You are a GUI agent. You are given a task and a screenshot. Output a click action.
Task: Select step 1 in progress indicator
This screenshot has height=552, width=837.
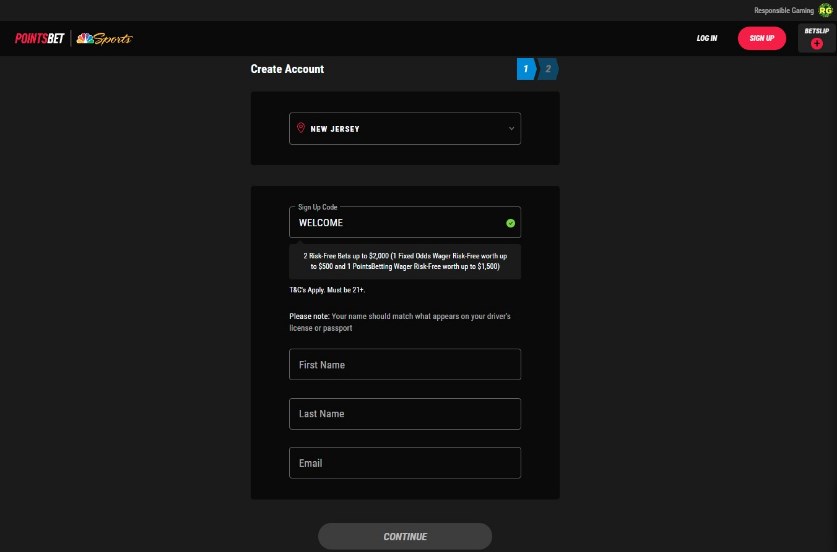coord(526,69)
